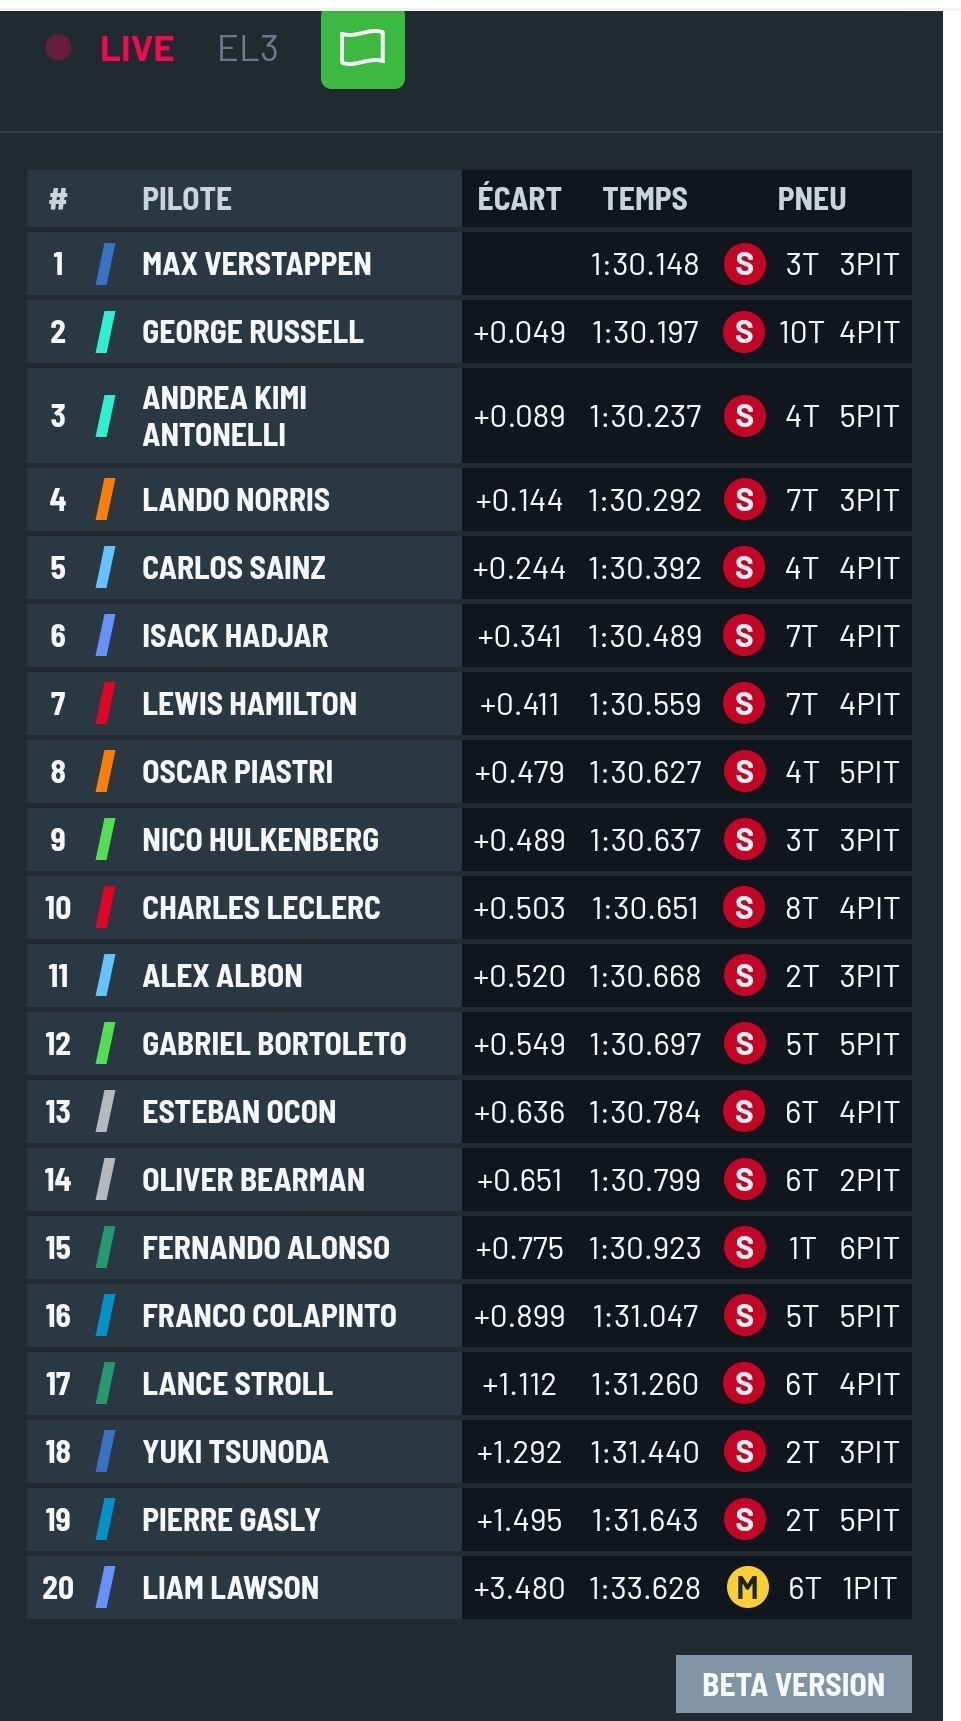Click the red team stripe beside Lewis Hamilton
Image resolution: width=961 pixels, height=1721 pixels.
coord(105,704)
